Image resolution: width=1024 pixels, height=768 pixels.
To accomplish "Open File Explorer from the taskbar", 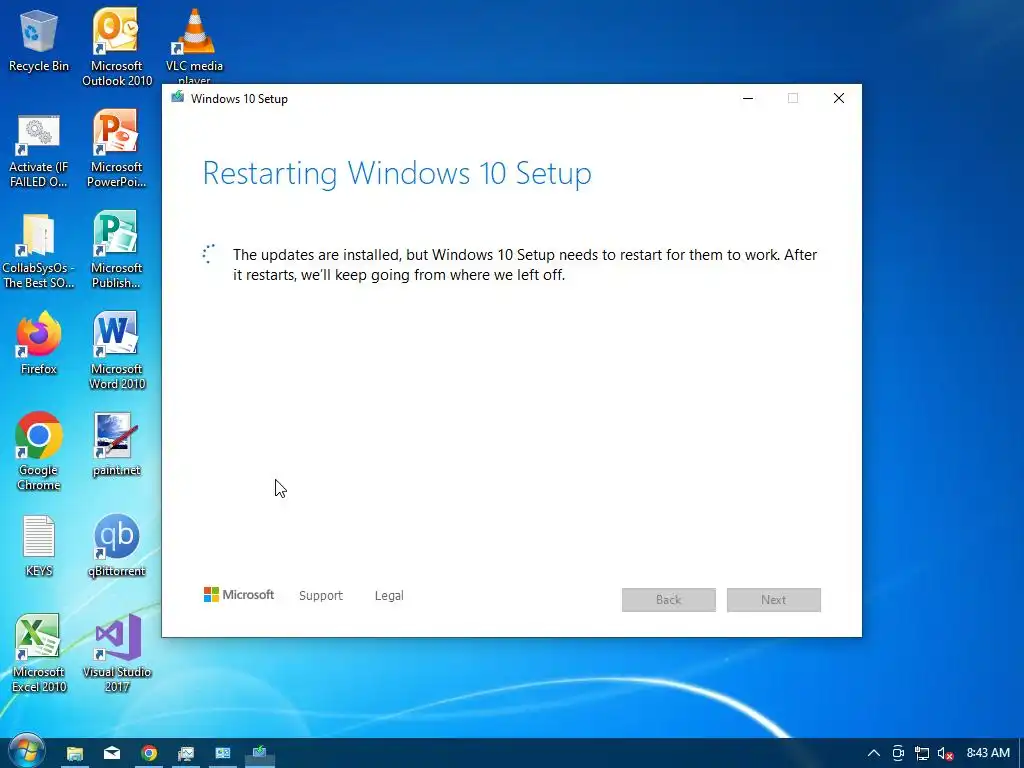I will 74,753.
